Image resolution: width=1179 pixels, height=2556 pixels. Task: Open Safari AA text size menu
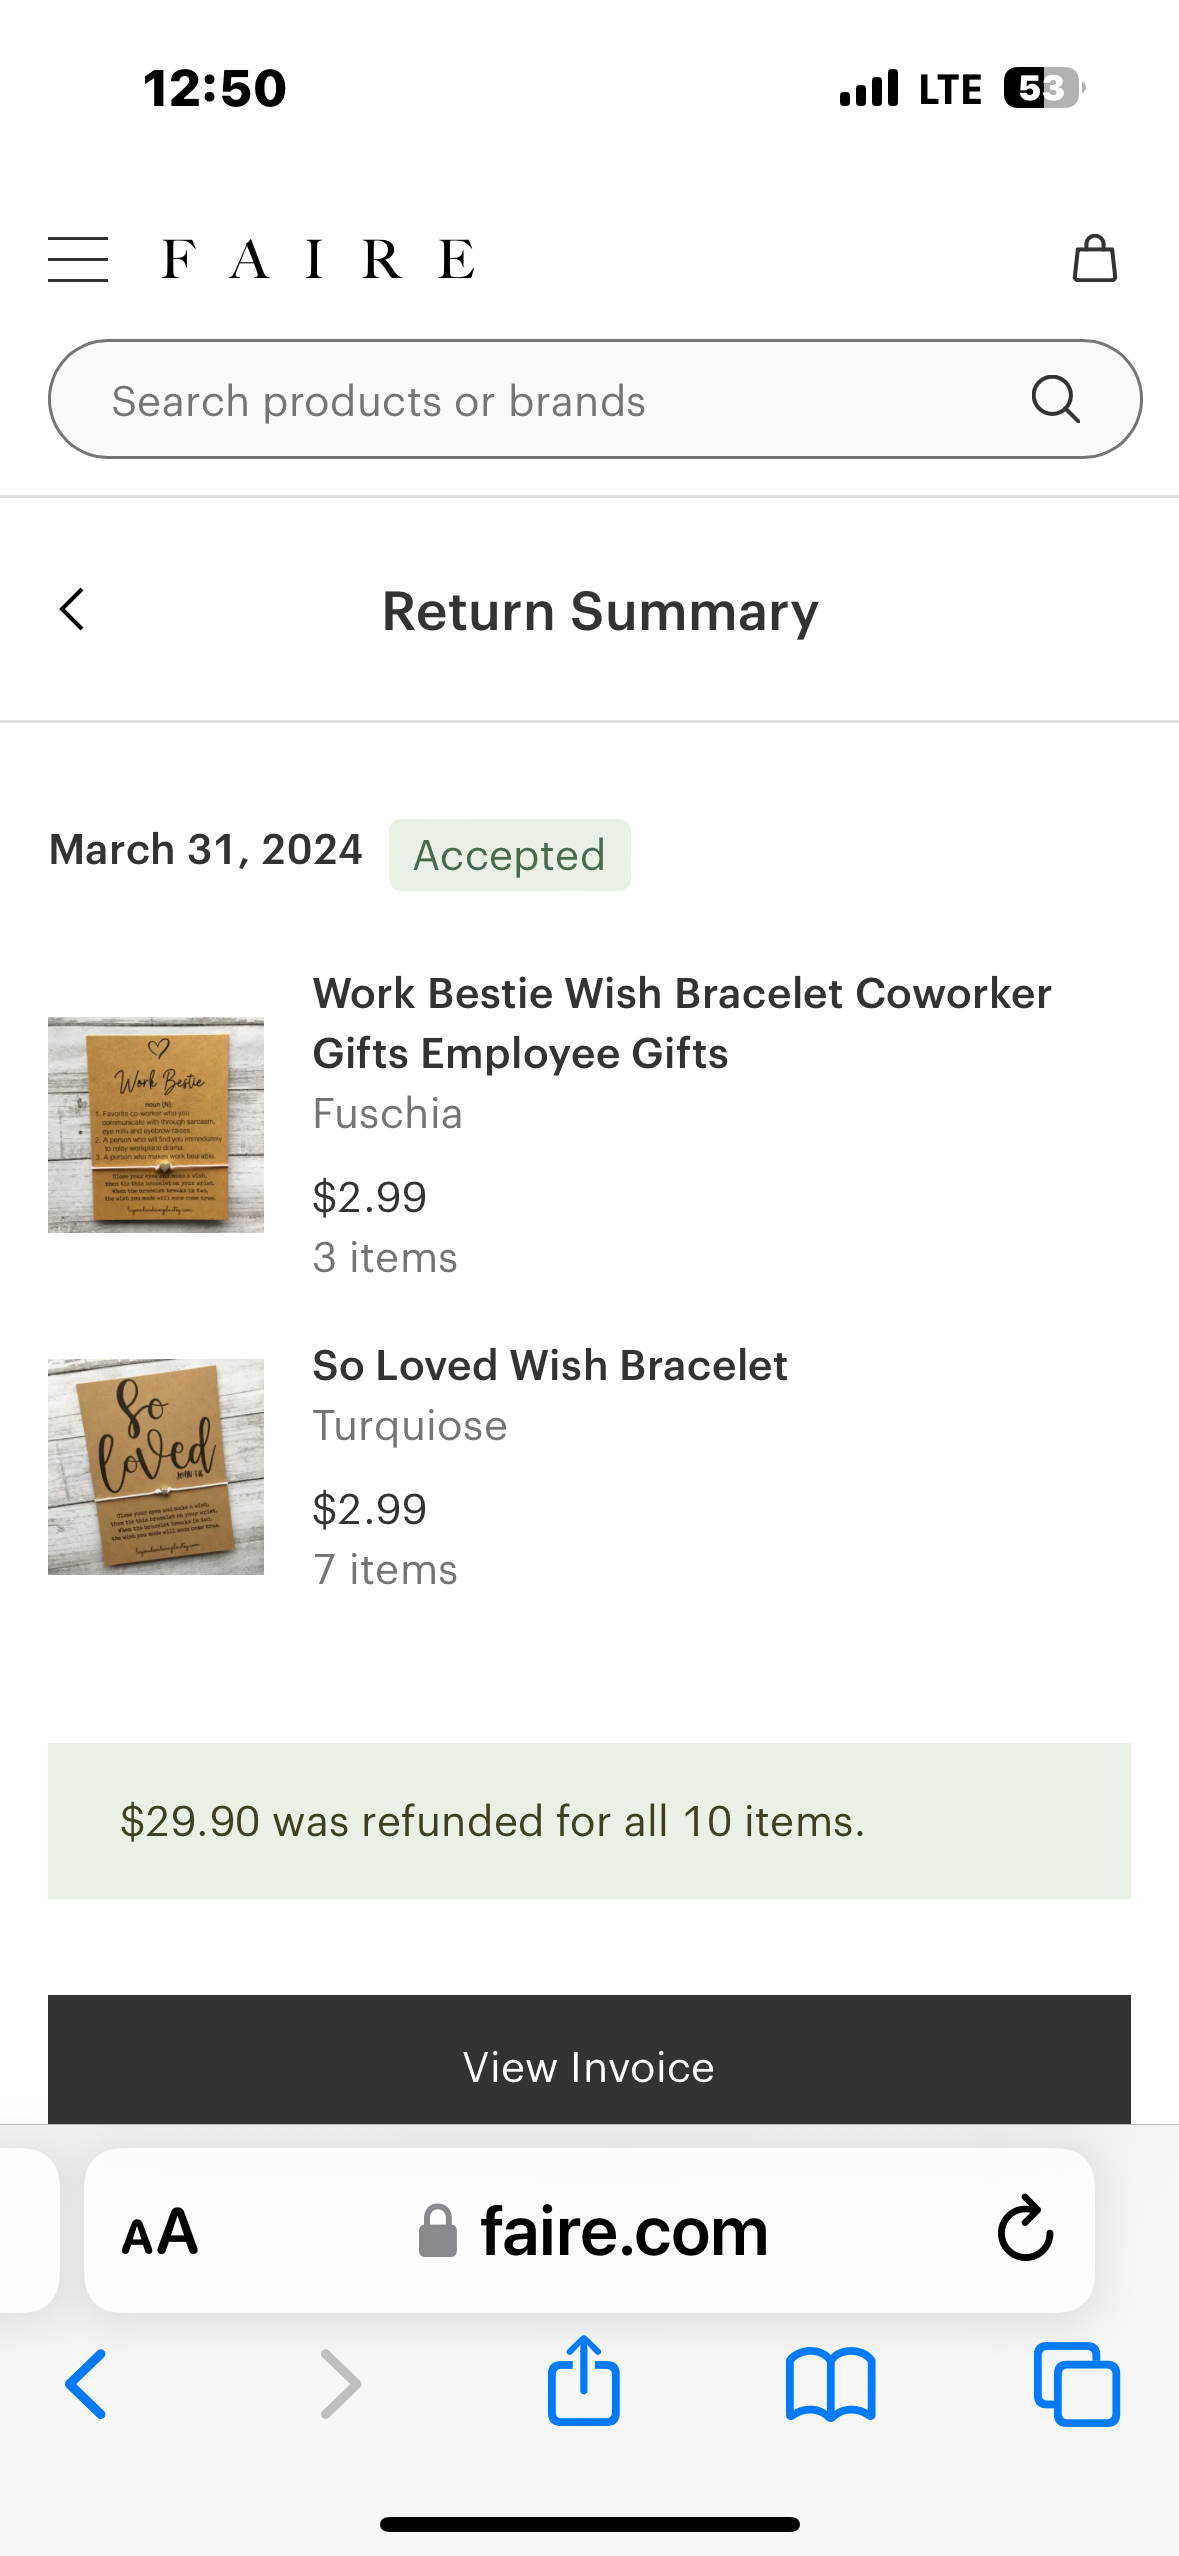(160, 2232)
